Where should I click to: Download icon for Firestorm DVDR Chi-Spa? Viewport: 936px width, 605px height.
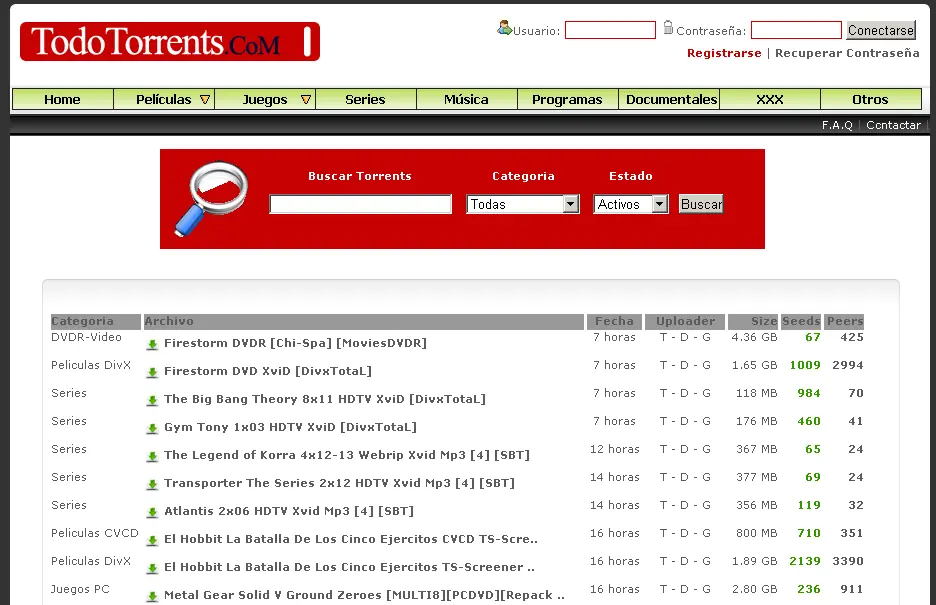coord(152,344)
